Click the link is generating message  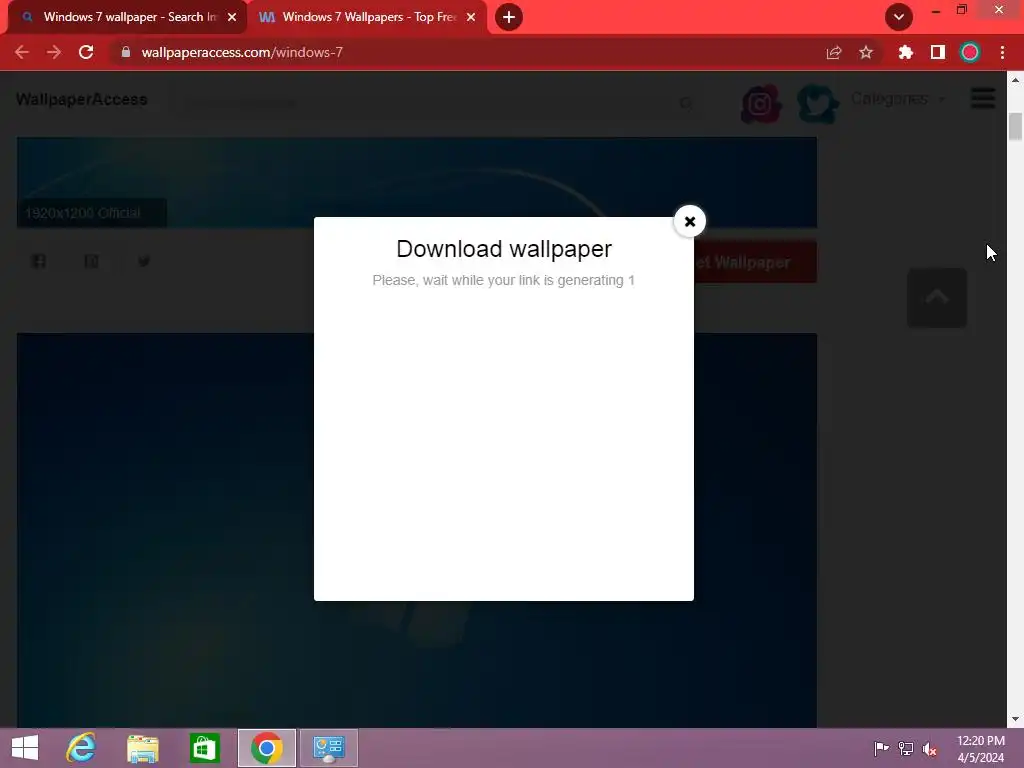point(504,280)
